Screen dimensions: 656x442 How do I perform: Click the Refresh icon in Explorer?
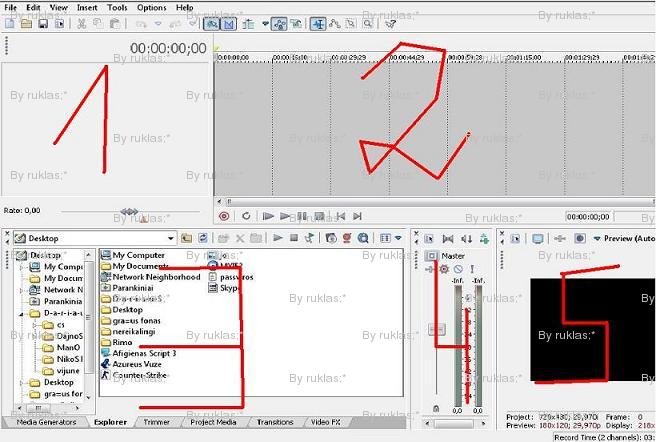[203, 239]
